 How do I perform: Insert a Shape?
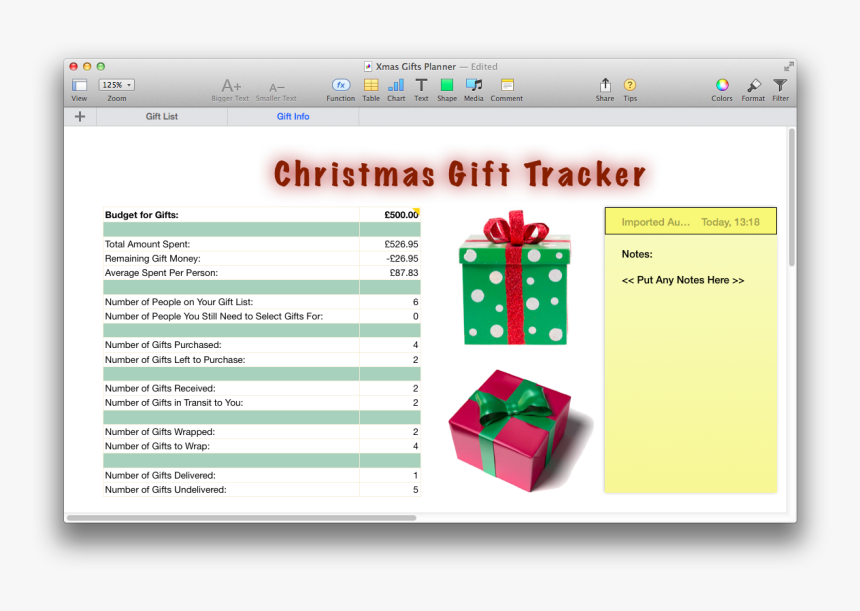click(x=446, y=89)
